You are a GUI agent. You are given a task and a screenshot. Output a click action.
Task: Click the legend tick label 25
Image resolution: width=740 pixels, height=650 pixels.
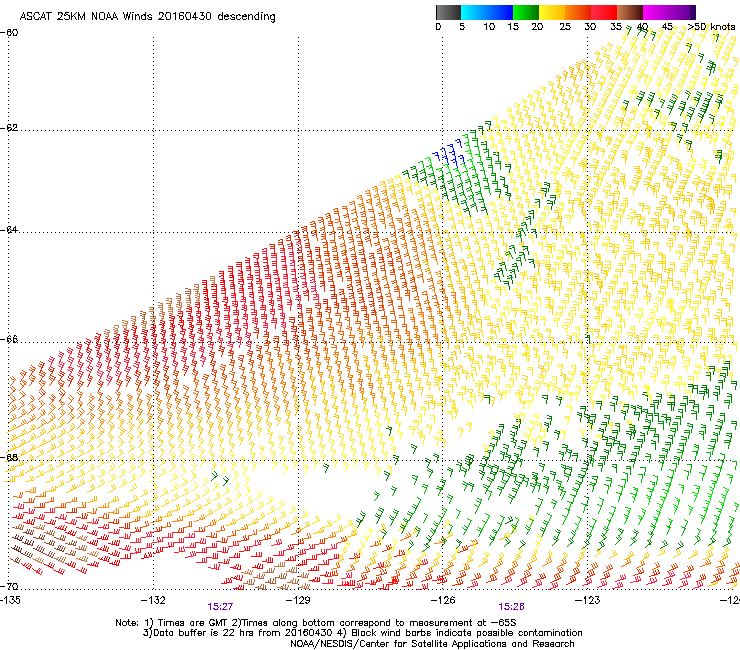[x=565, y=27]
